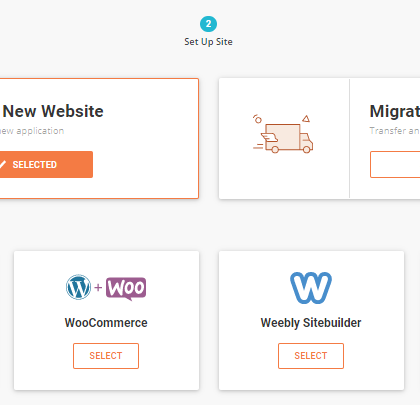Choose the Migrate Website heading
This screenshot has width=420, height=405.
pos(395,111)
